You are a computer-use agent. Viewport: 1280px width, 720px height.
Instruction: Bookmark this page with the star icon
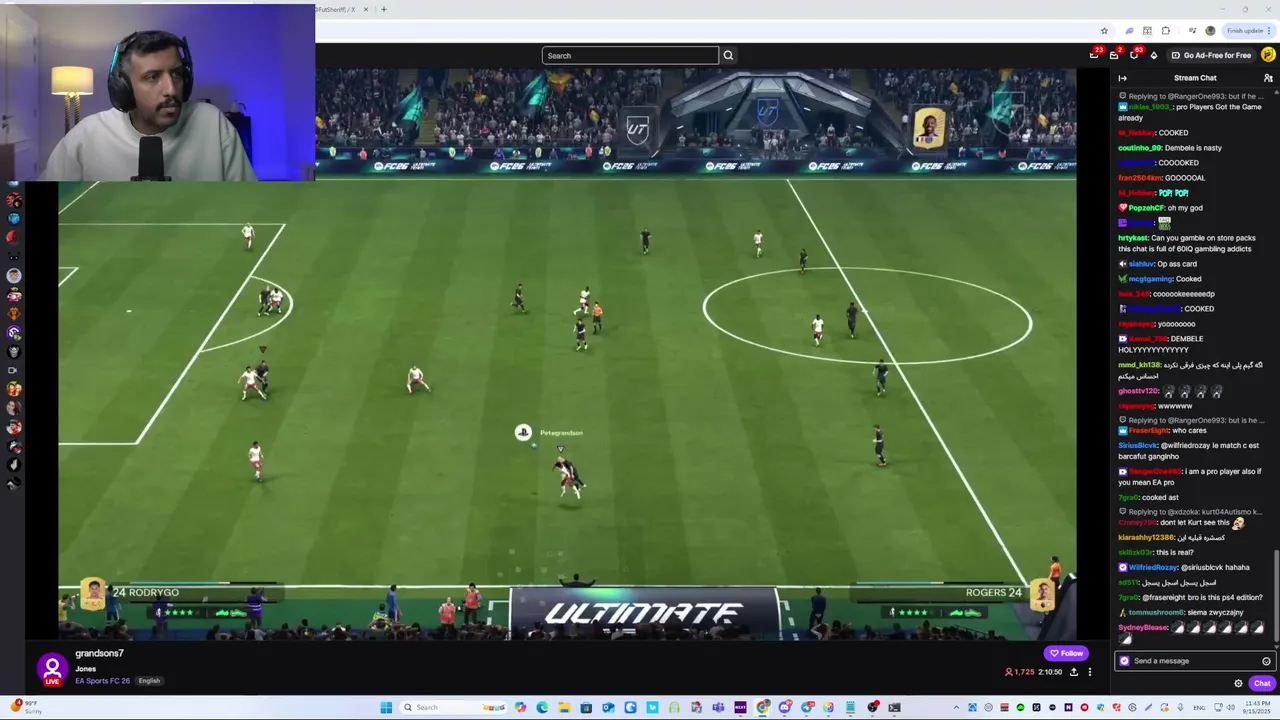[x=1104, y=31]
